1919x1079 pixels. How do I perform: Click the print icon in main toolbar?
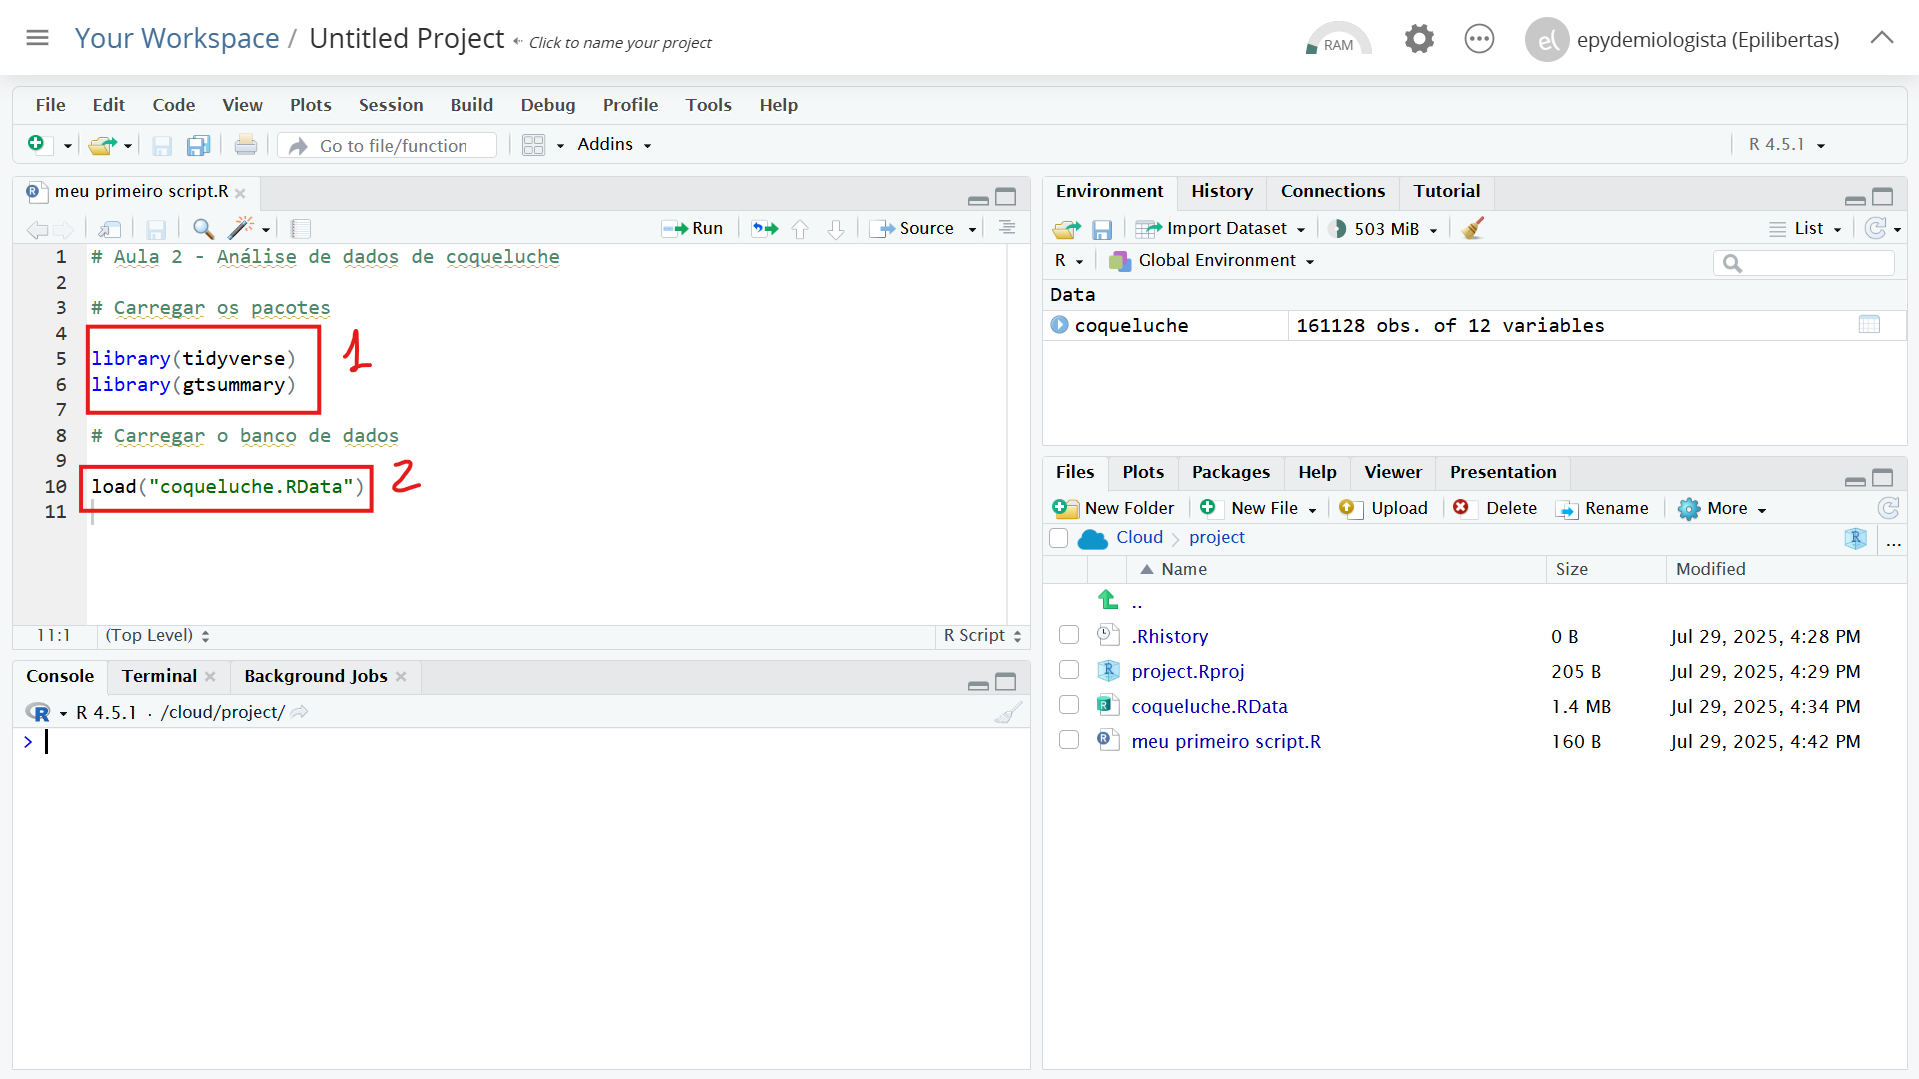click(245, 146)
